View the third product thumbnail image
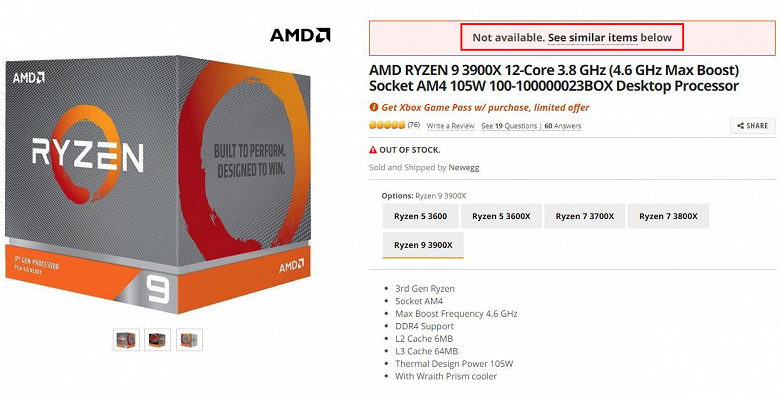Image resolution: width=780 pixels, height=400 pixels. tap(189, 339)
